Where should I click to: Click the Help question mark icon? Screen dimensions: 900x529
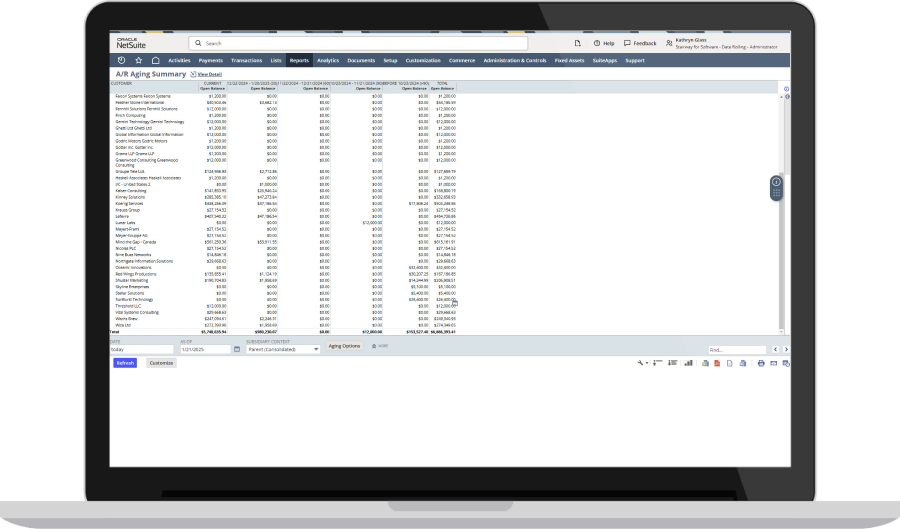(x=597, y=43)
